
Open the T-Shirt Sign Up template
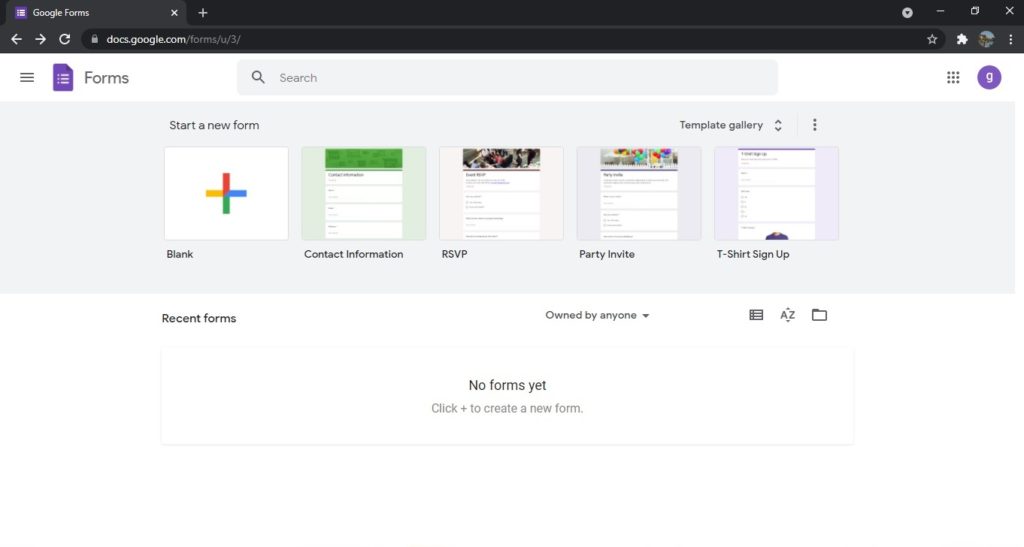776,193
